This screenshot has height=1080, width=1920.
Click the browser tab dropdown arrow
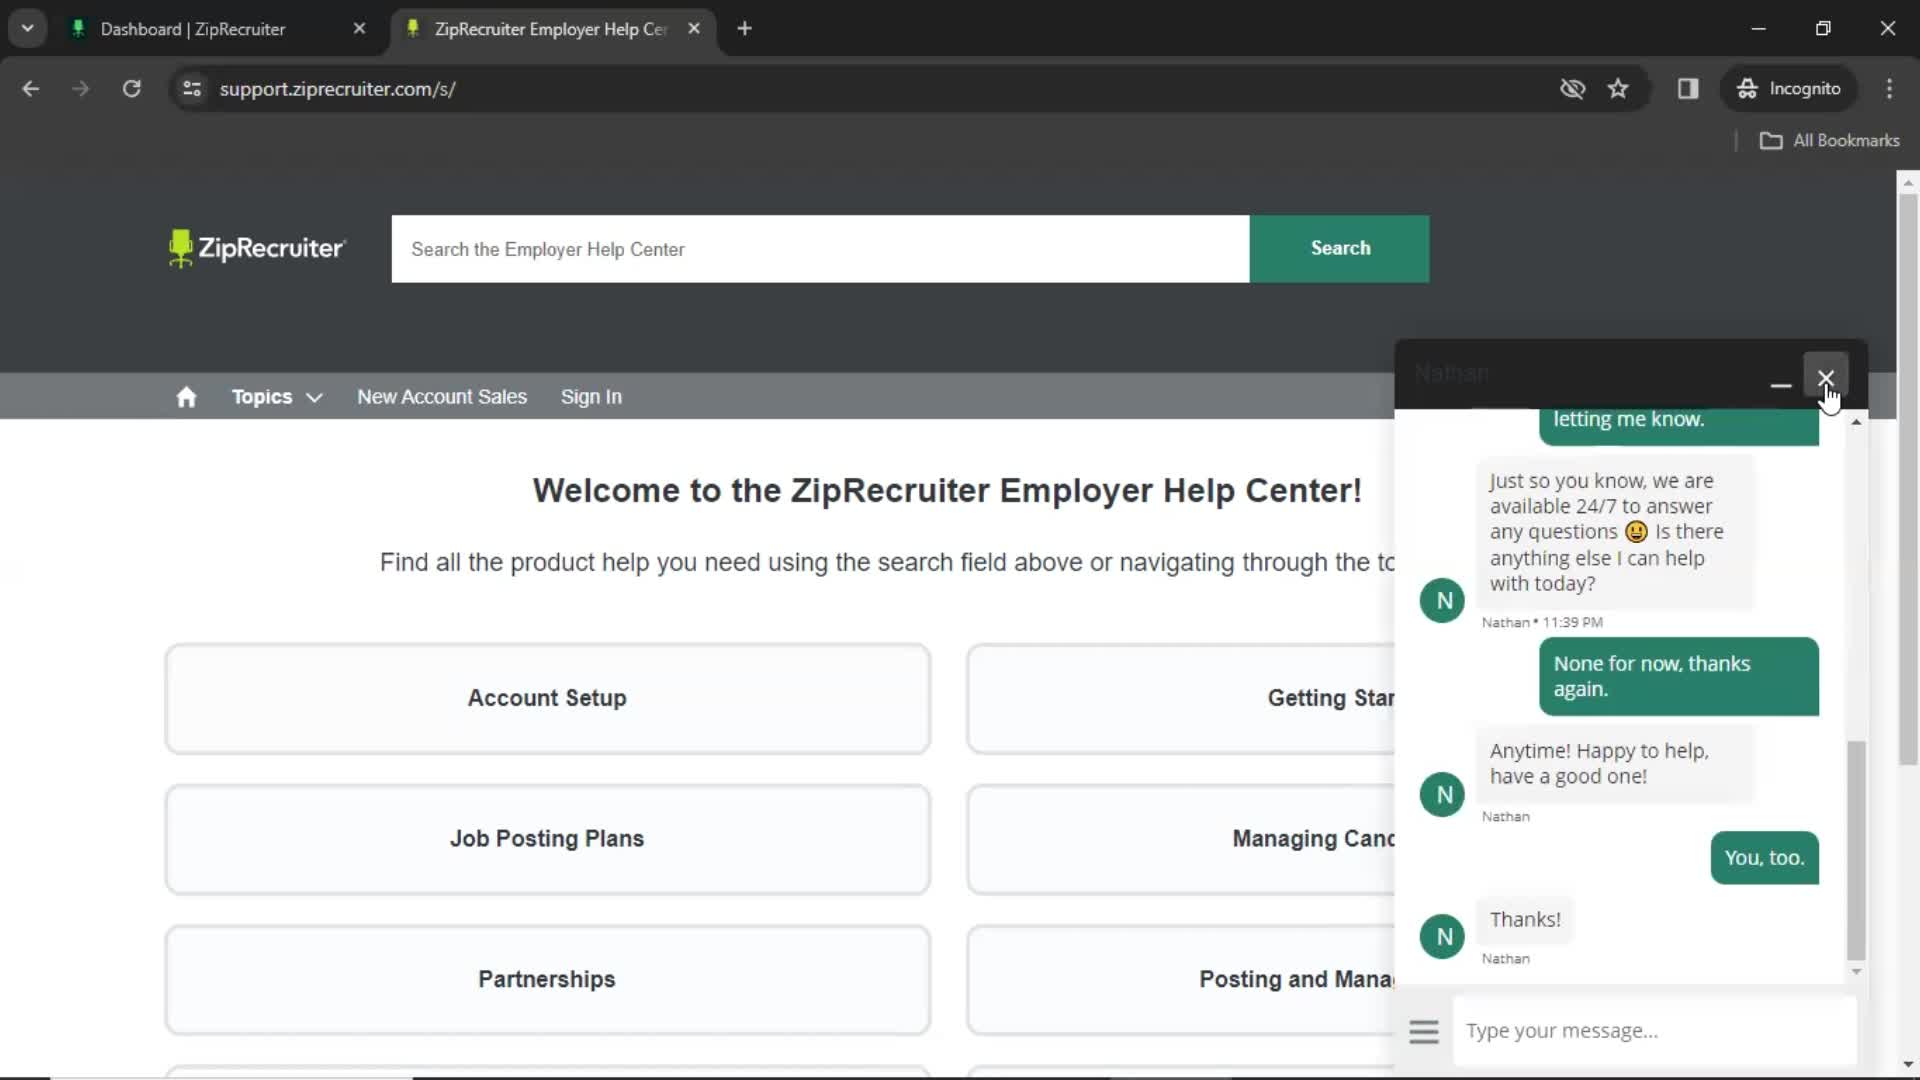(x=28, y=28)
